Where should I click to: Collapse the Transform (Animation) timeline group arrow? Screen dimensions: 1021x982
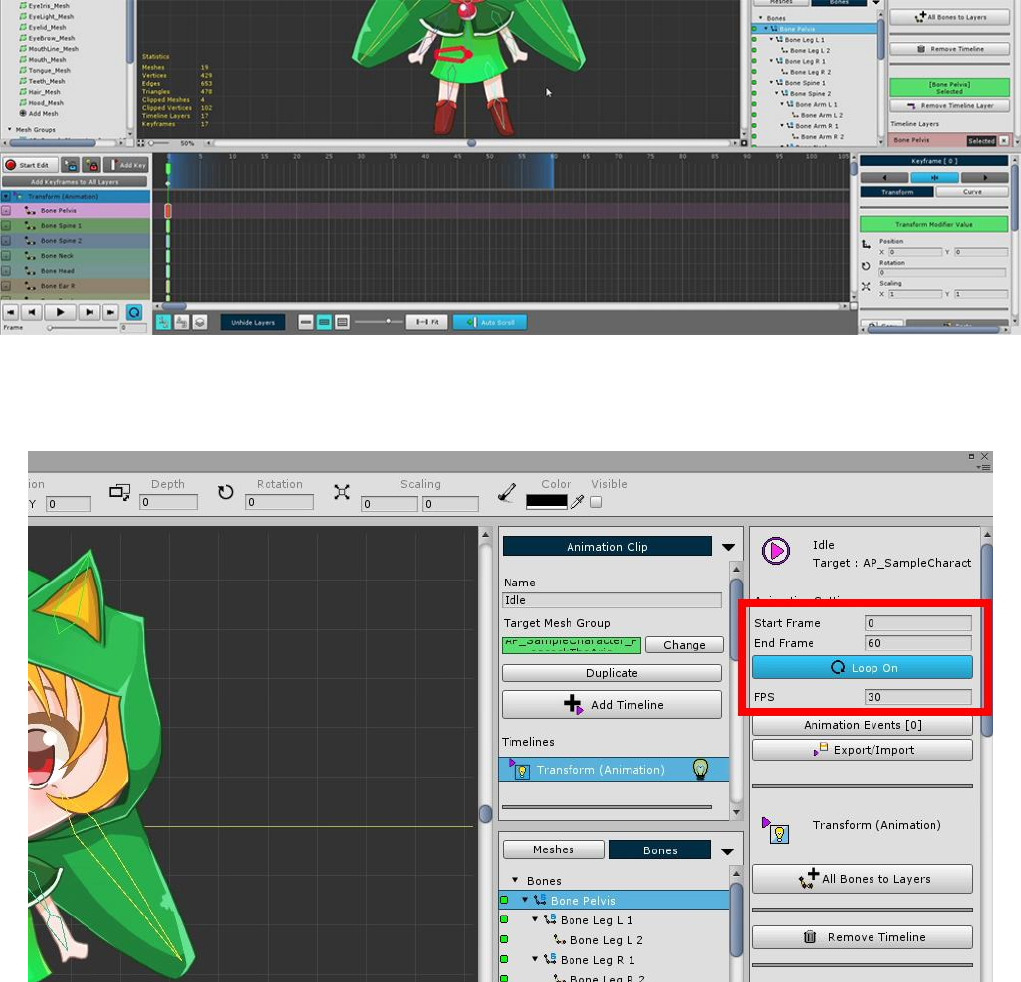[7, 196]
